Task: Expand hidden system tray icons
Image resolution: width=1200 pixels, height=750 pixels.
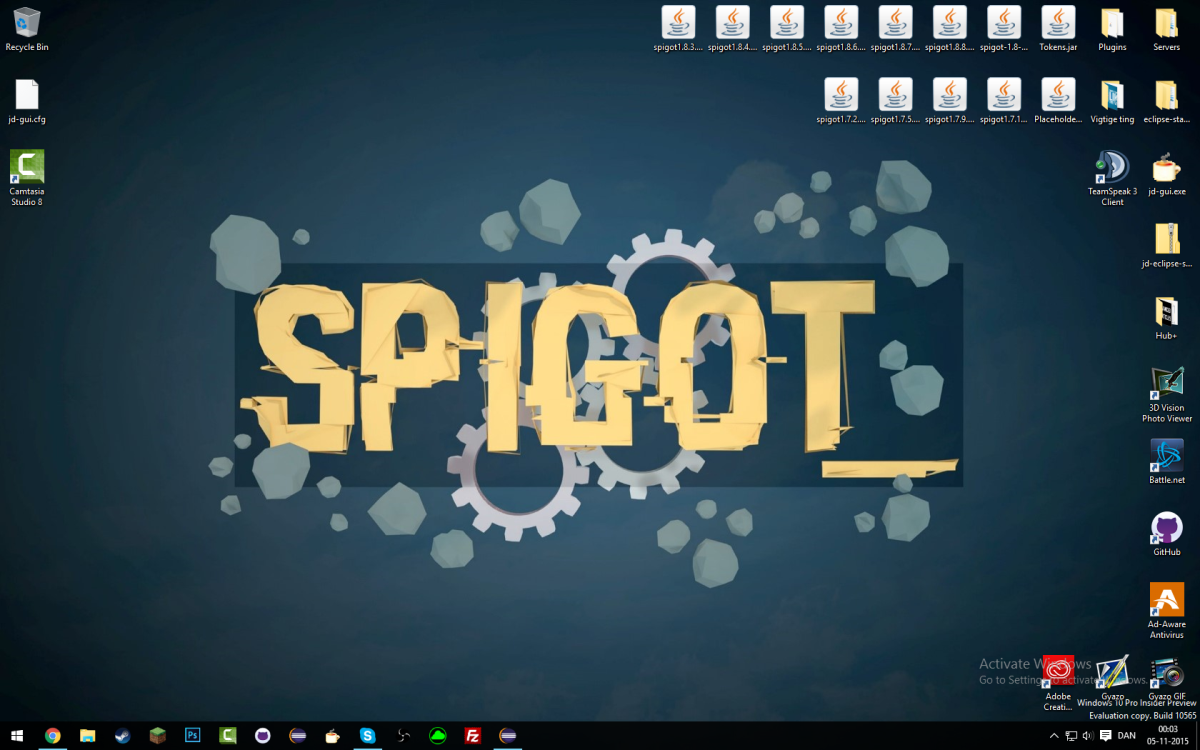Action: point(1054,737)
